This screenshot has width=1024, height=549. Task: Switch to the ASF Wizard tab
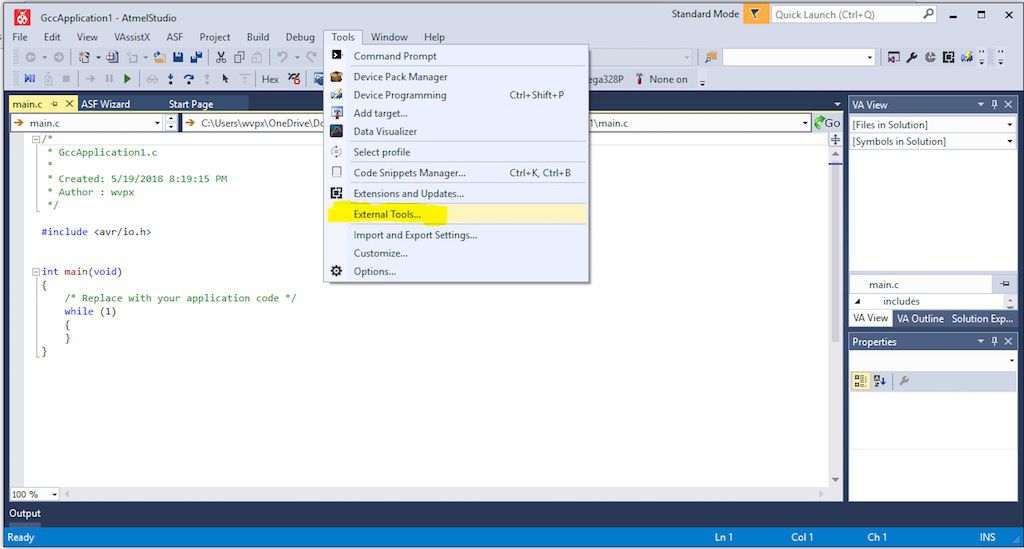click(x=105, y=104)
